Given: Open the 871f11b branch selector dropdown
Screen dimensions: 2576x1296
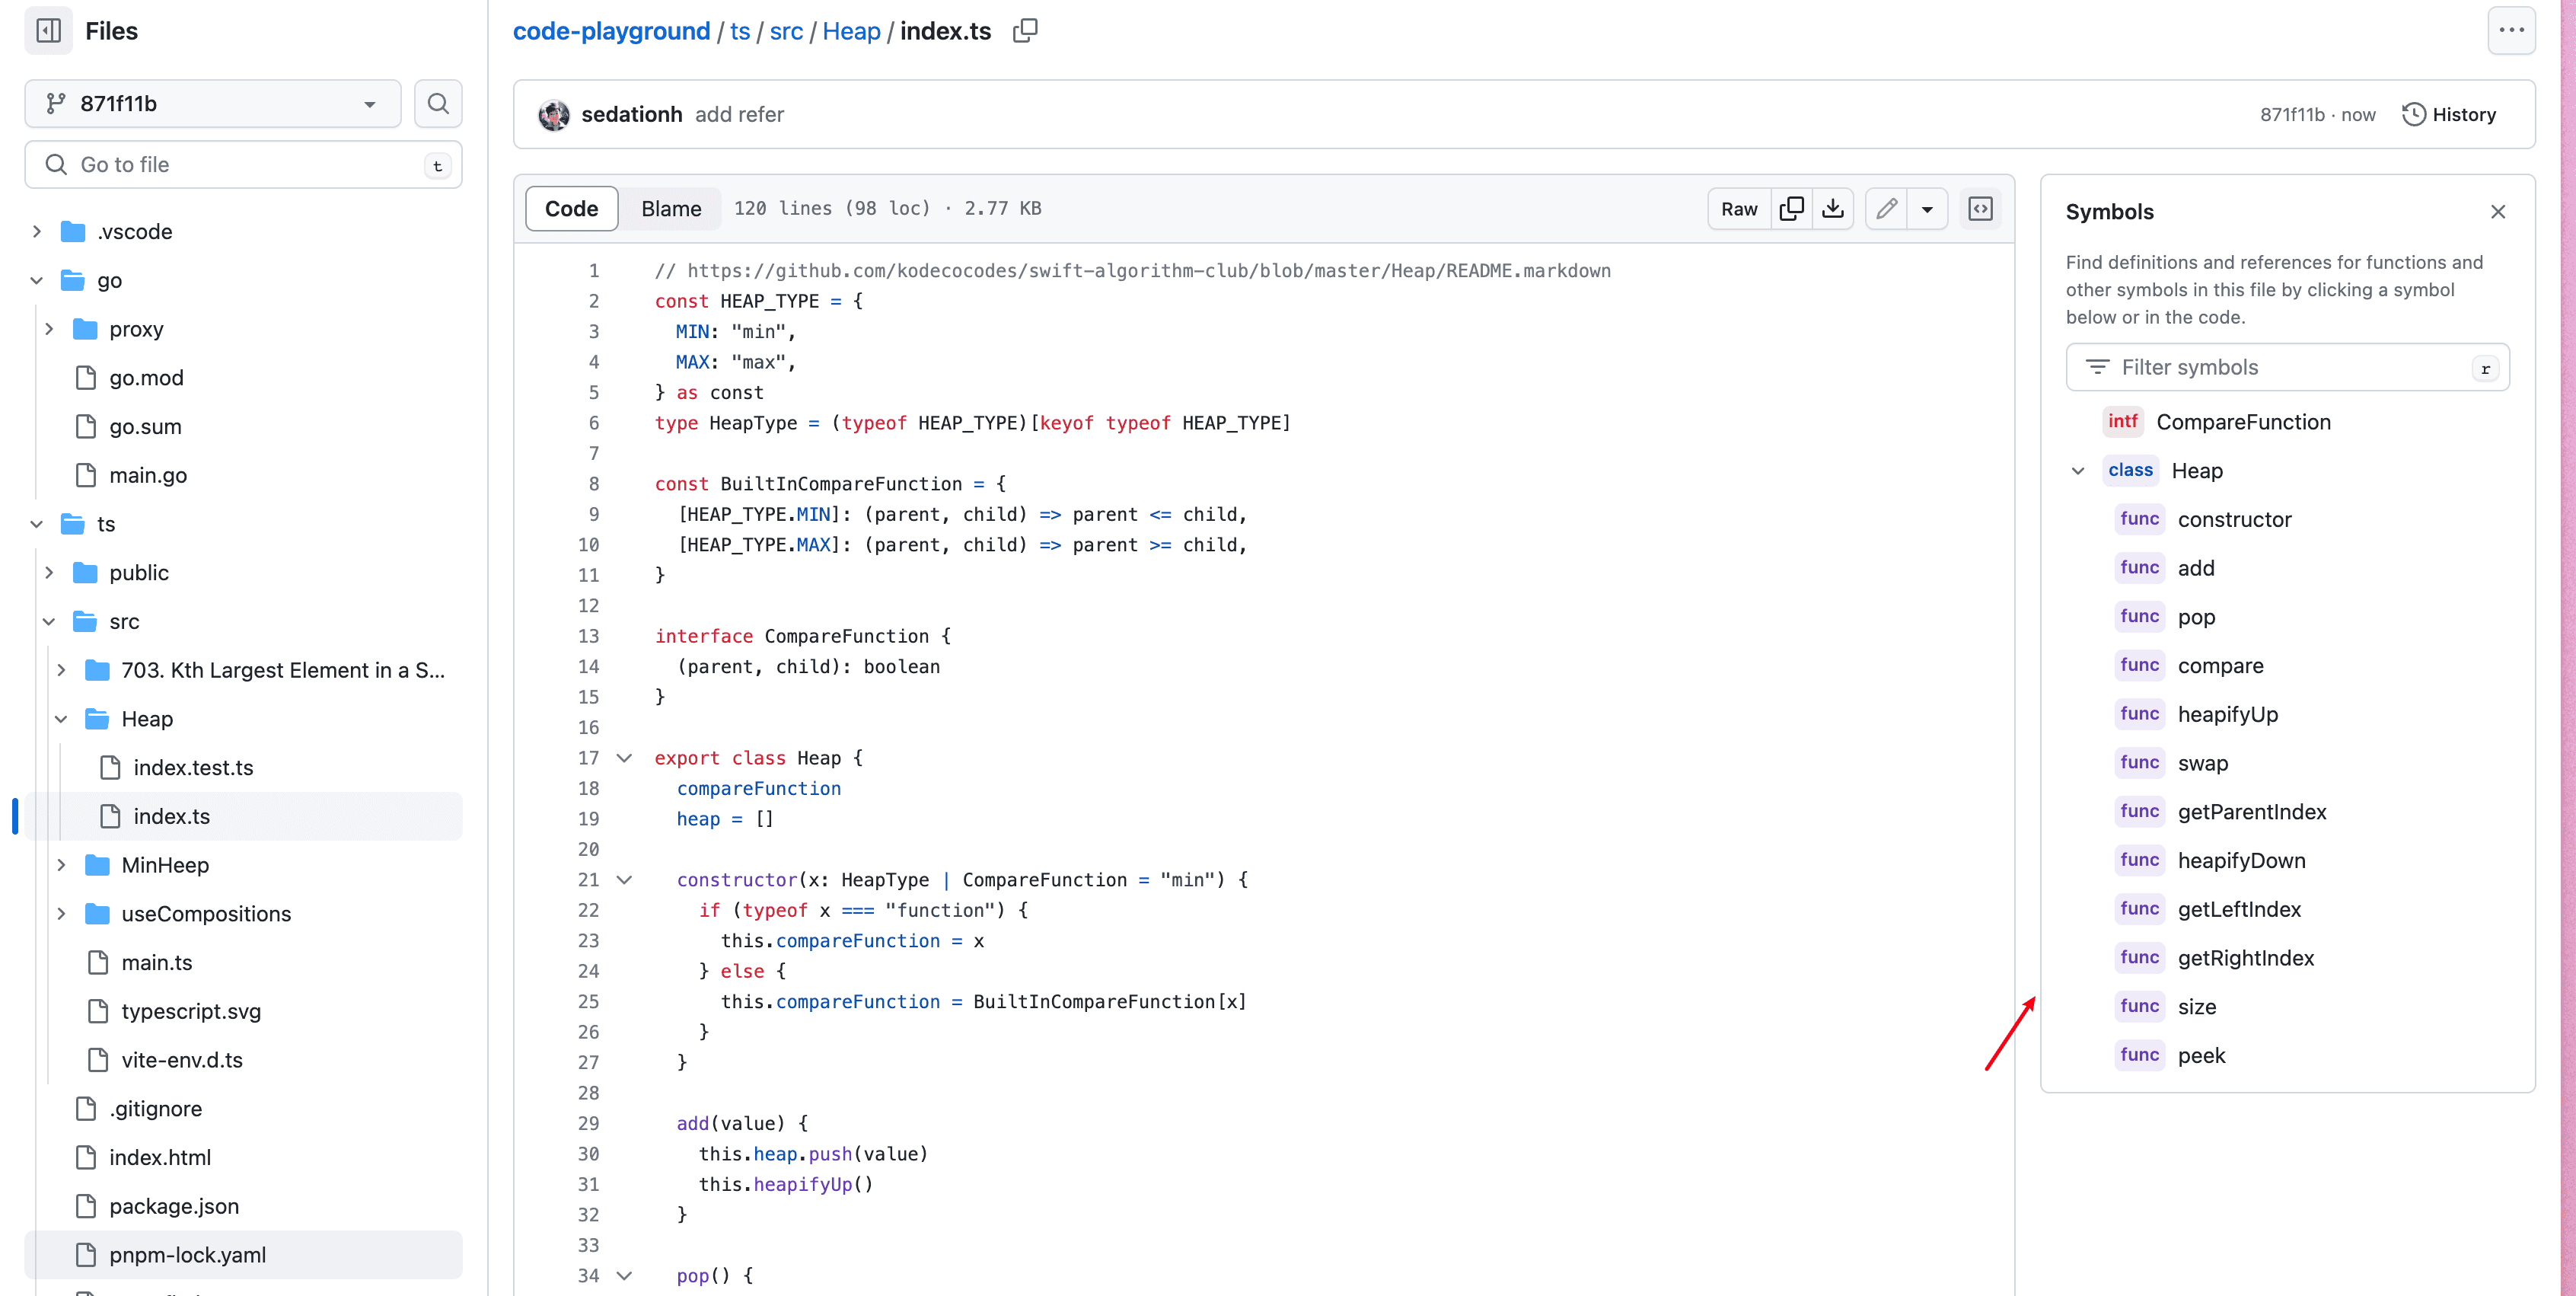Looking at the screenshot, I should (212, 103).
